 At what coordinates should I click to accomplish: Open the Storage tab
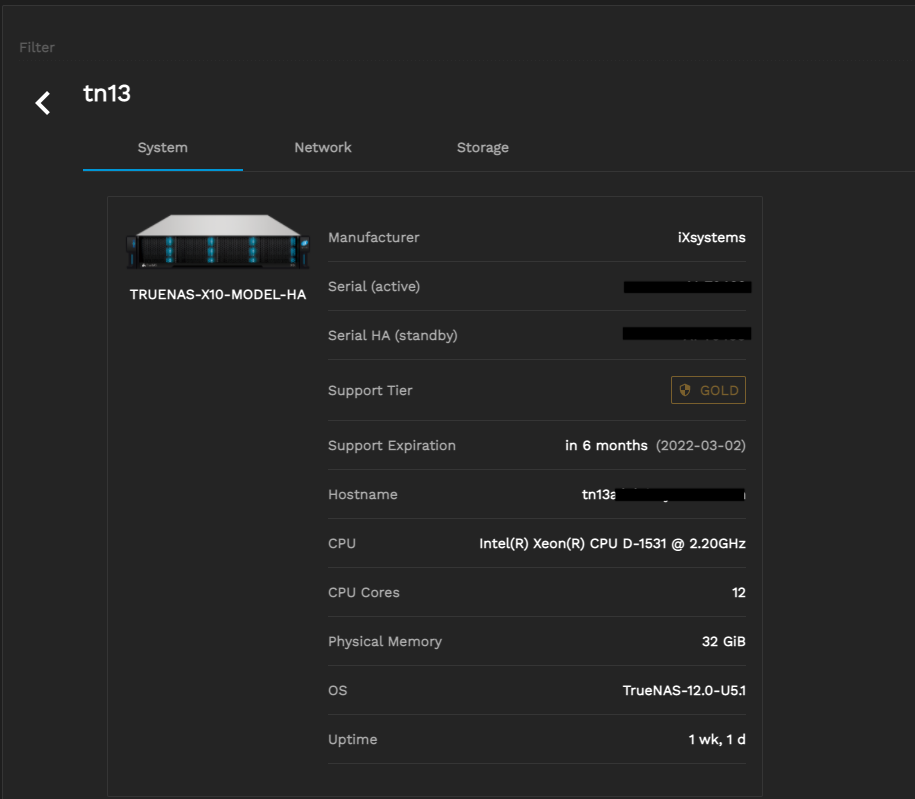point(482,148)
